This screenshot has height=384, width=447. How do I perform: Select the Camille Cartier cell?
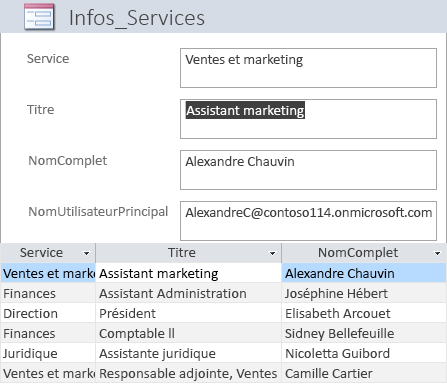coord(364,373)
